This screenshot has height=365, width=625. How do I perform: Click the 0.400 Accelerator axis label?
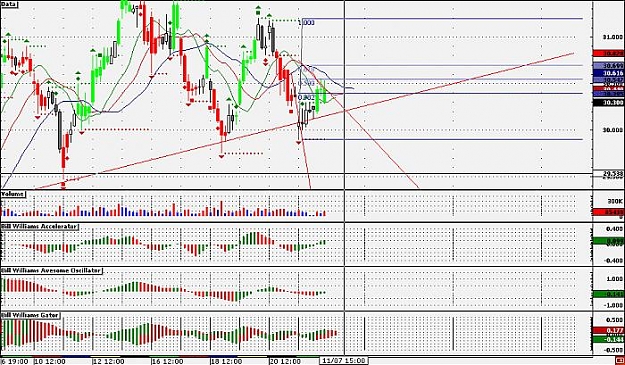pos(615,229)
